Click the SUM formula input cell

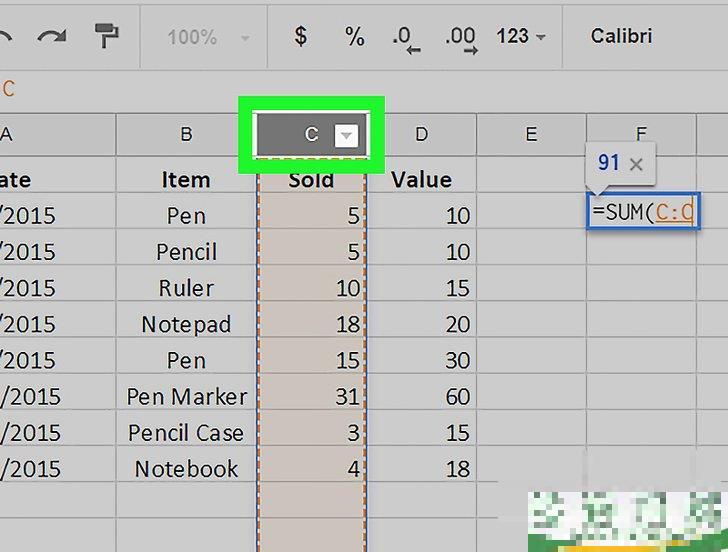[642, 212]
